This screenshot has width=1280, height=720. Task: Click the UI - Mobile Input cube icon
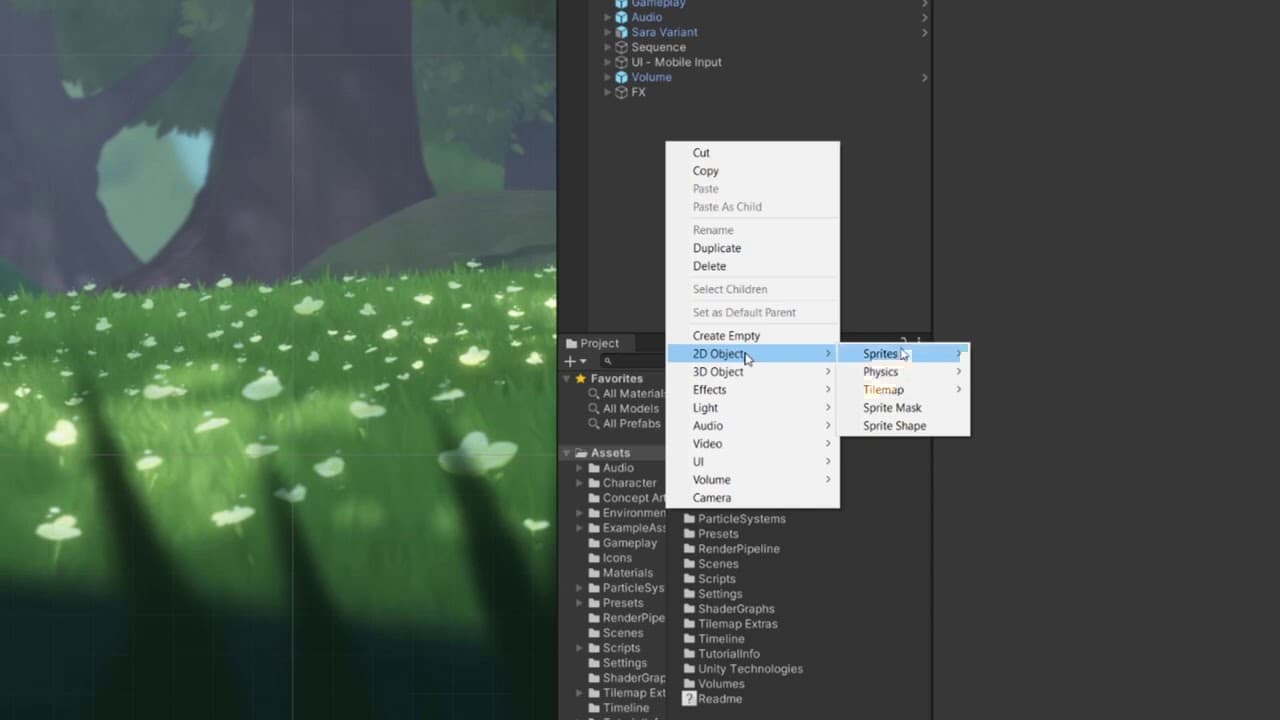(621, 62)
